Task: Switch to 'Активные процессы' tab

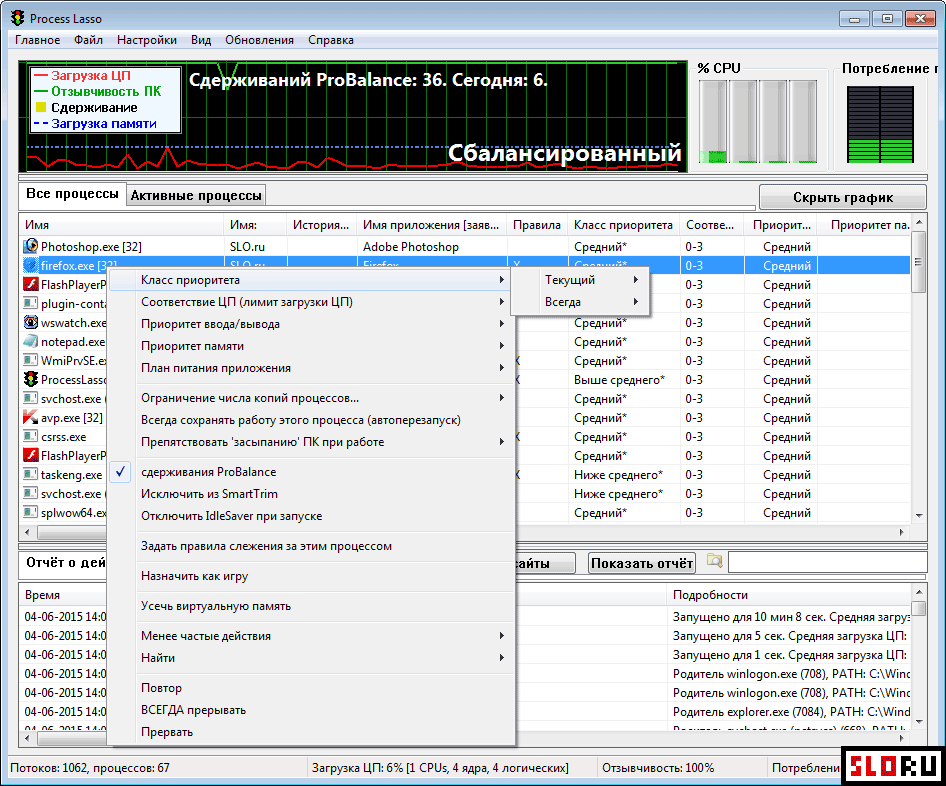Action: tap(196, 195)
